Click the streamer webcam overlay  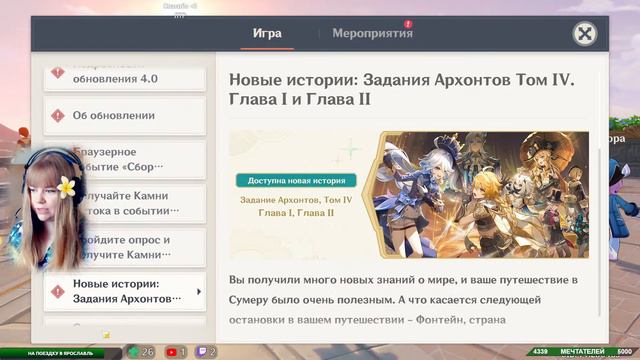tap(47, 209)
